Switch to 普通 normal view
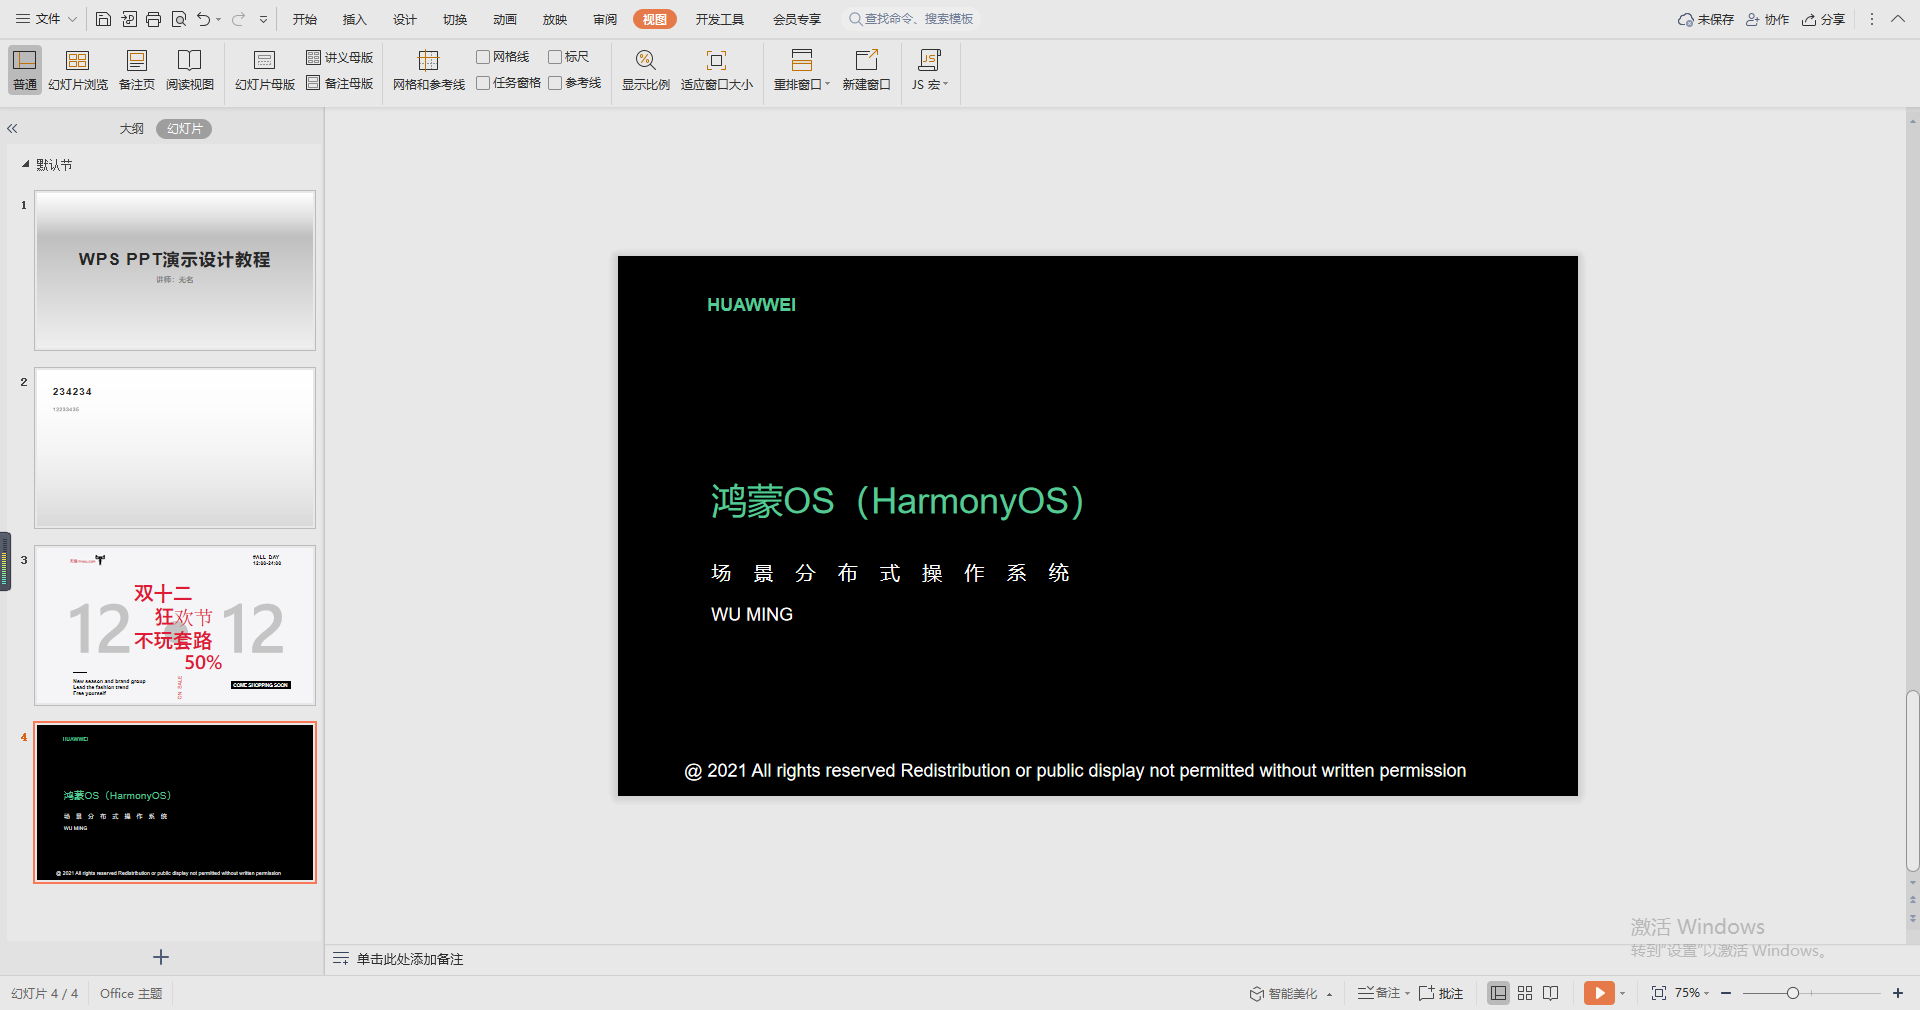The height and width of the screenshot is (1010, 1920). (x=25, y=70)
